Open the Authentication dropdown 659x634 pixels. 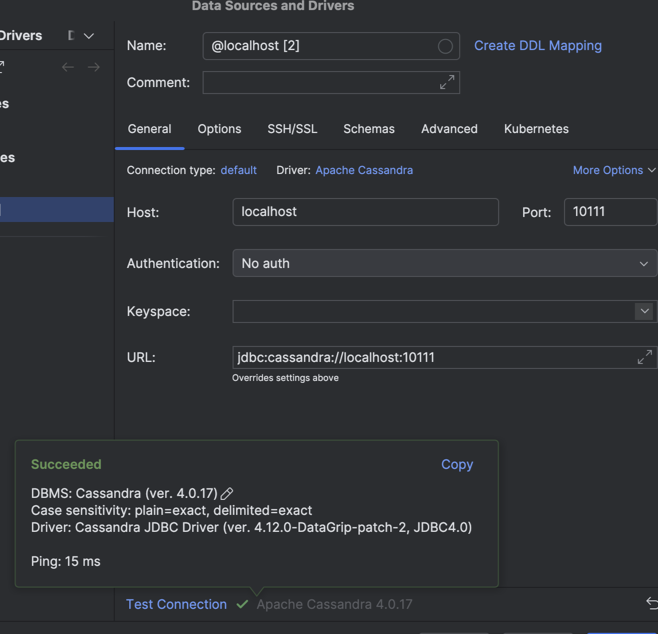(444, 263)
